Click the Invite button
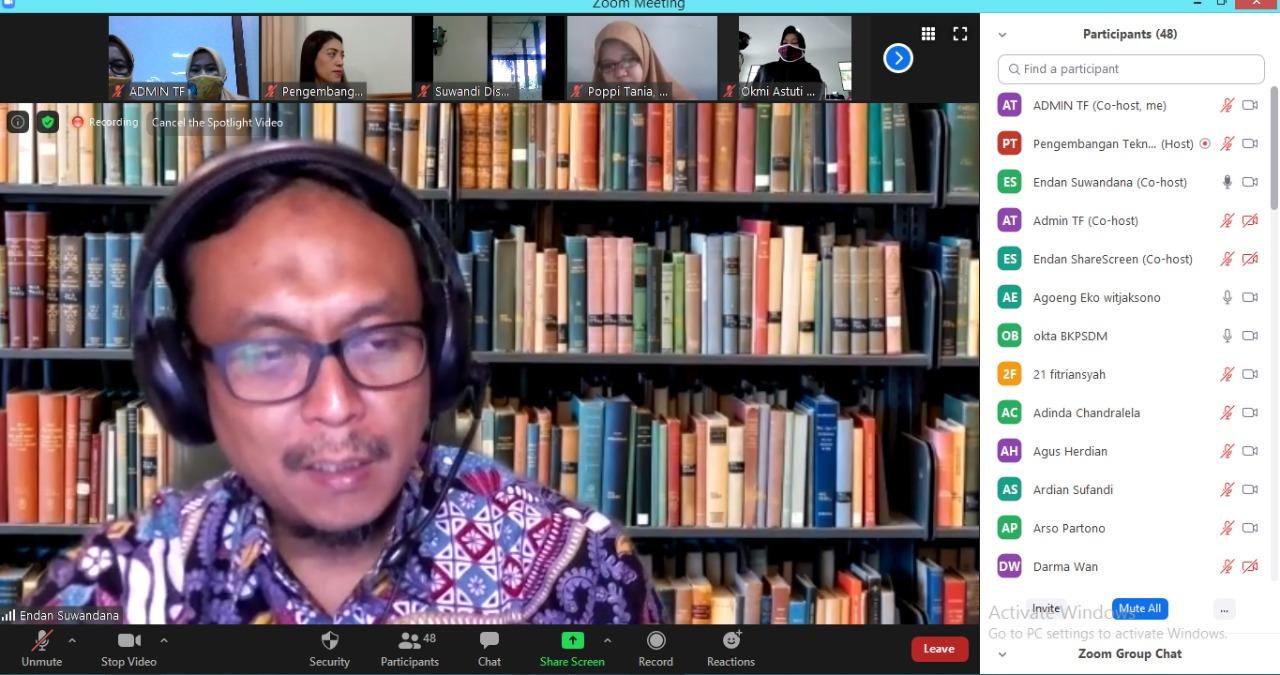 point(1046,609)
